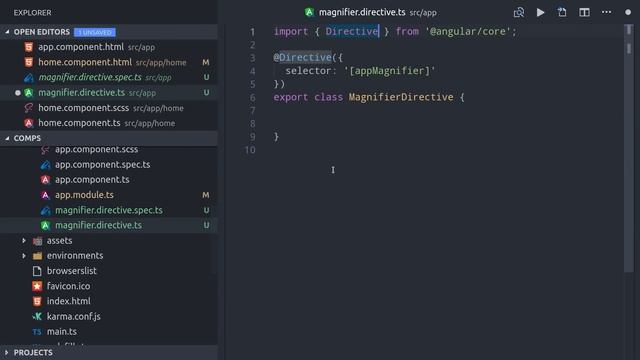Split the editor with the split icon
640x360 pixels.
tap(584, 13)
